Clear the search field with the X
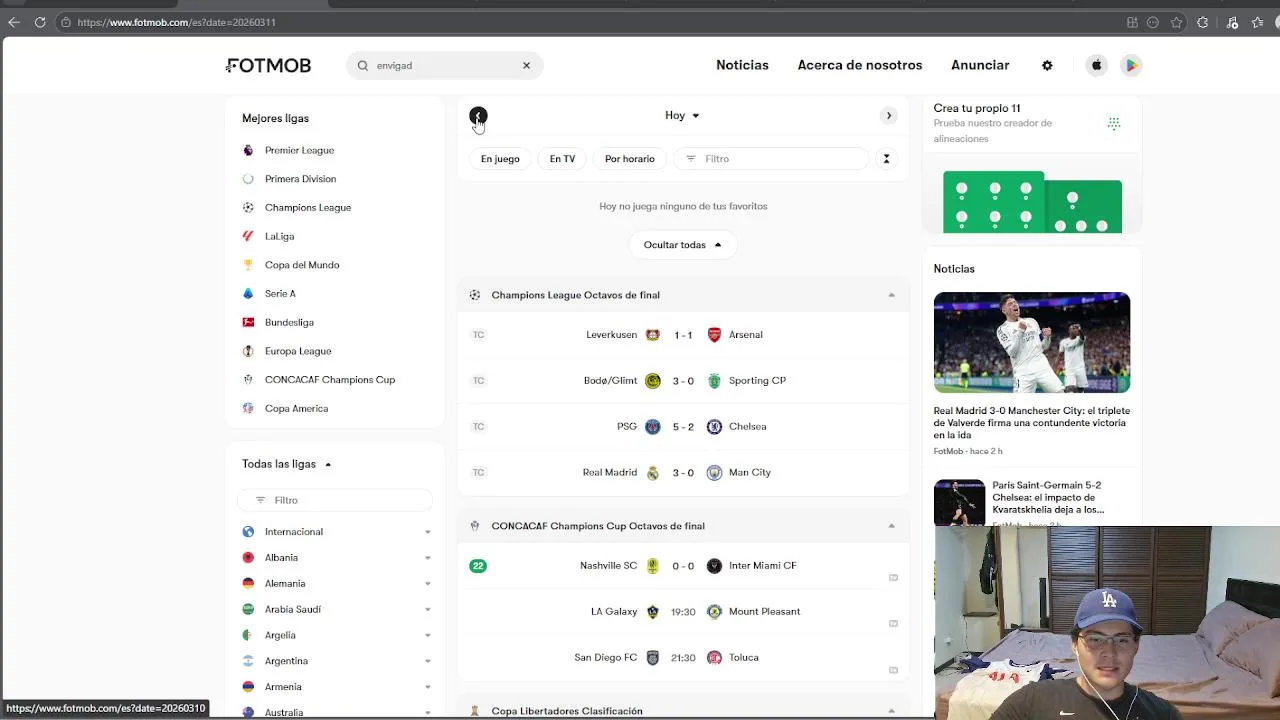1280x720 pixels. tap(526, 65)
